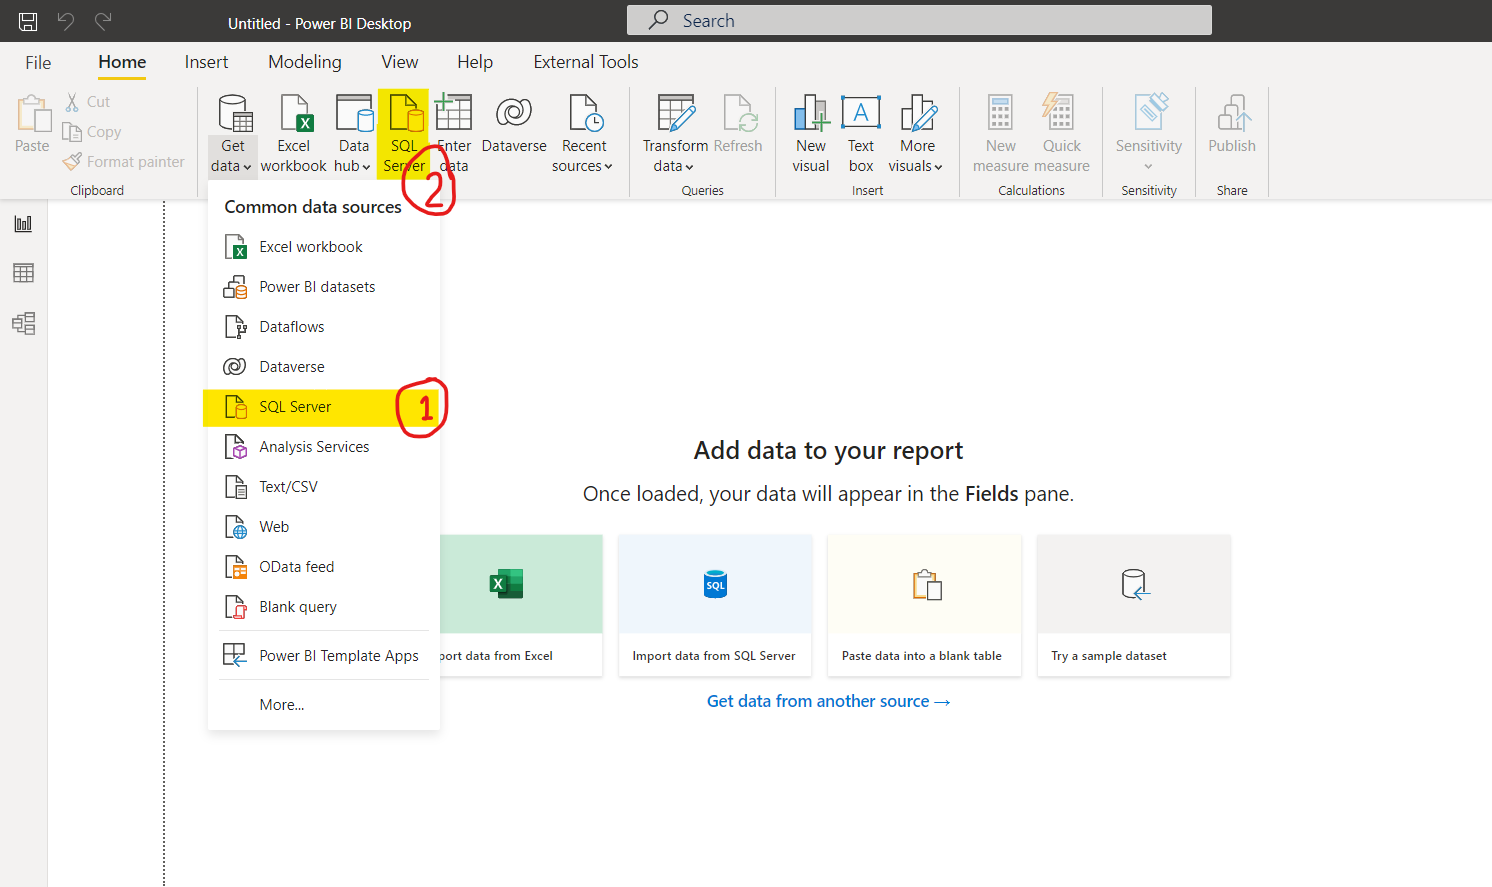Switch to Report view in left sidebar

(x=23, y=223)
